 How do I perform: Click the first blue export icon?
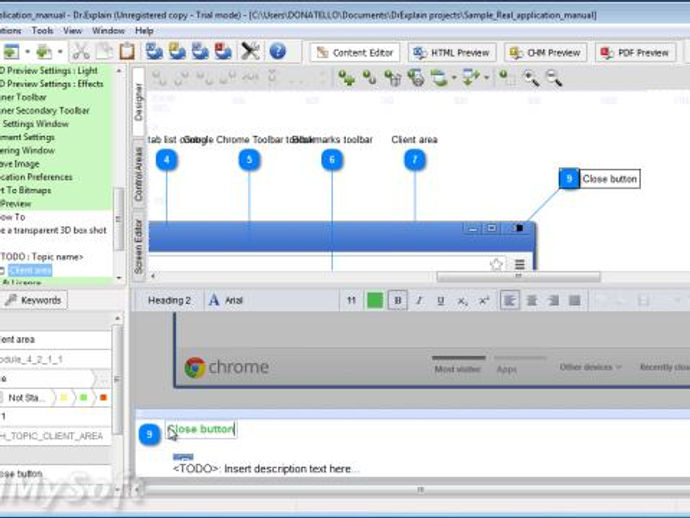(154, 52)
